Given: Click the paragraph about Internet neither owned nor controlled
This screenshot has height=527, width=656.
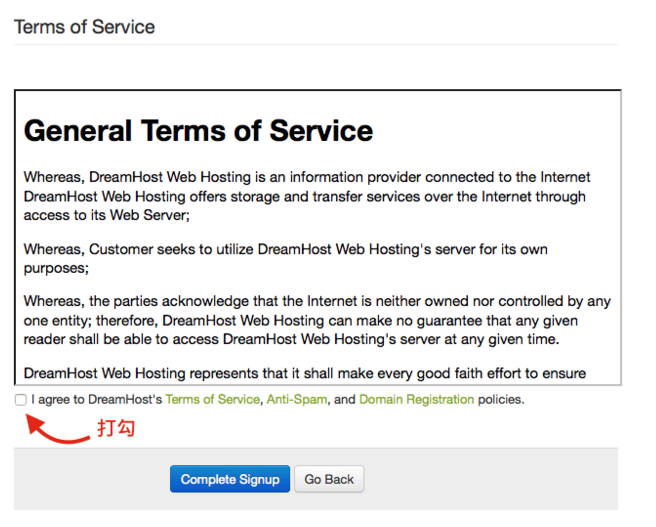Looking at the screenshot, I should 316,319.
